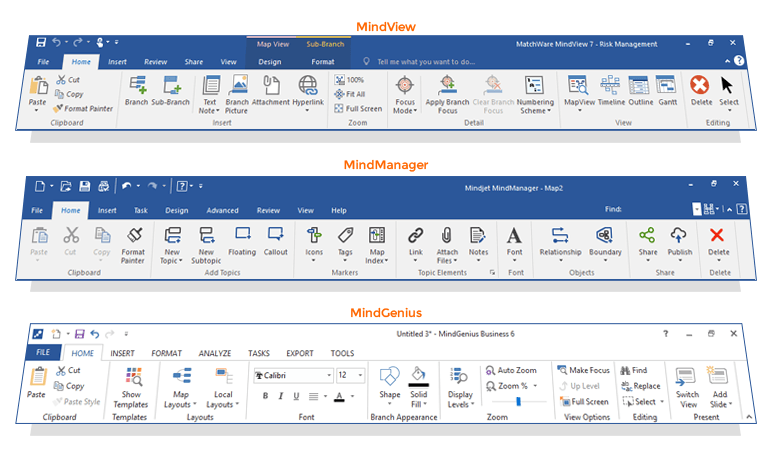Viewport: 777px width, 450px height.
Task: Switch to Outline view in MindView
Action: pyautogui.click(x=640, y=91)
